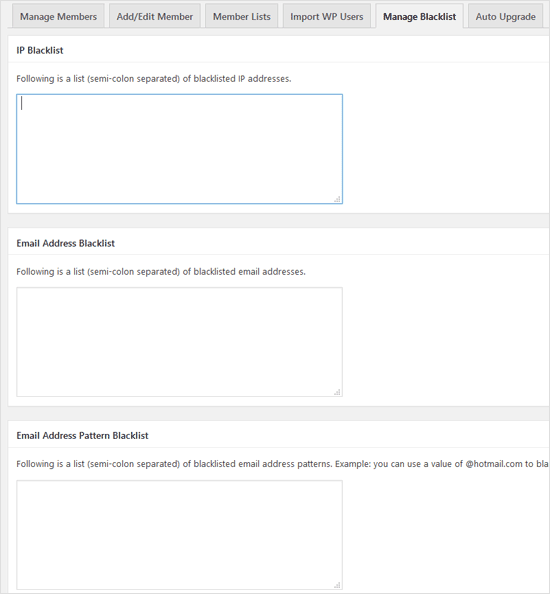Open the Auto Upgrade tab

[x=505, y=16]
